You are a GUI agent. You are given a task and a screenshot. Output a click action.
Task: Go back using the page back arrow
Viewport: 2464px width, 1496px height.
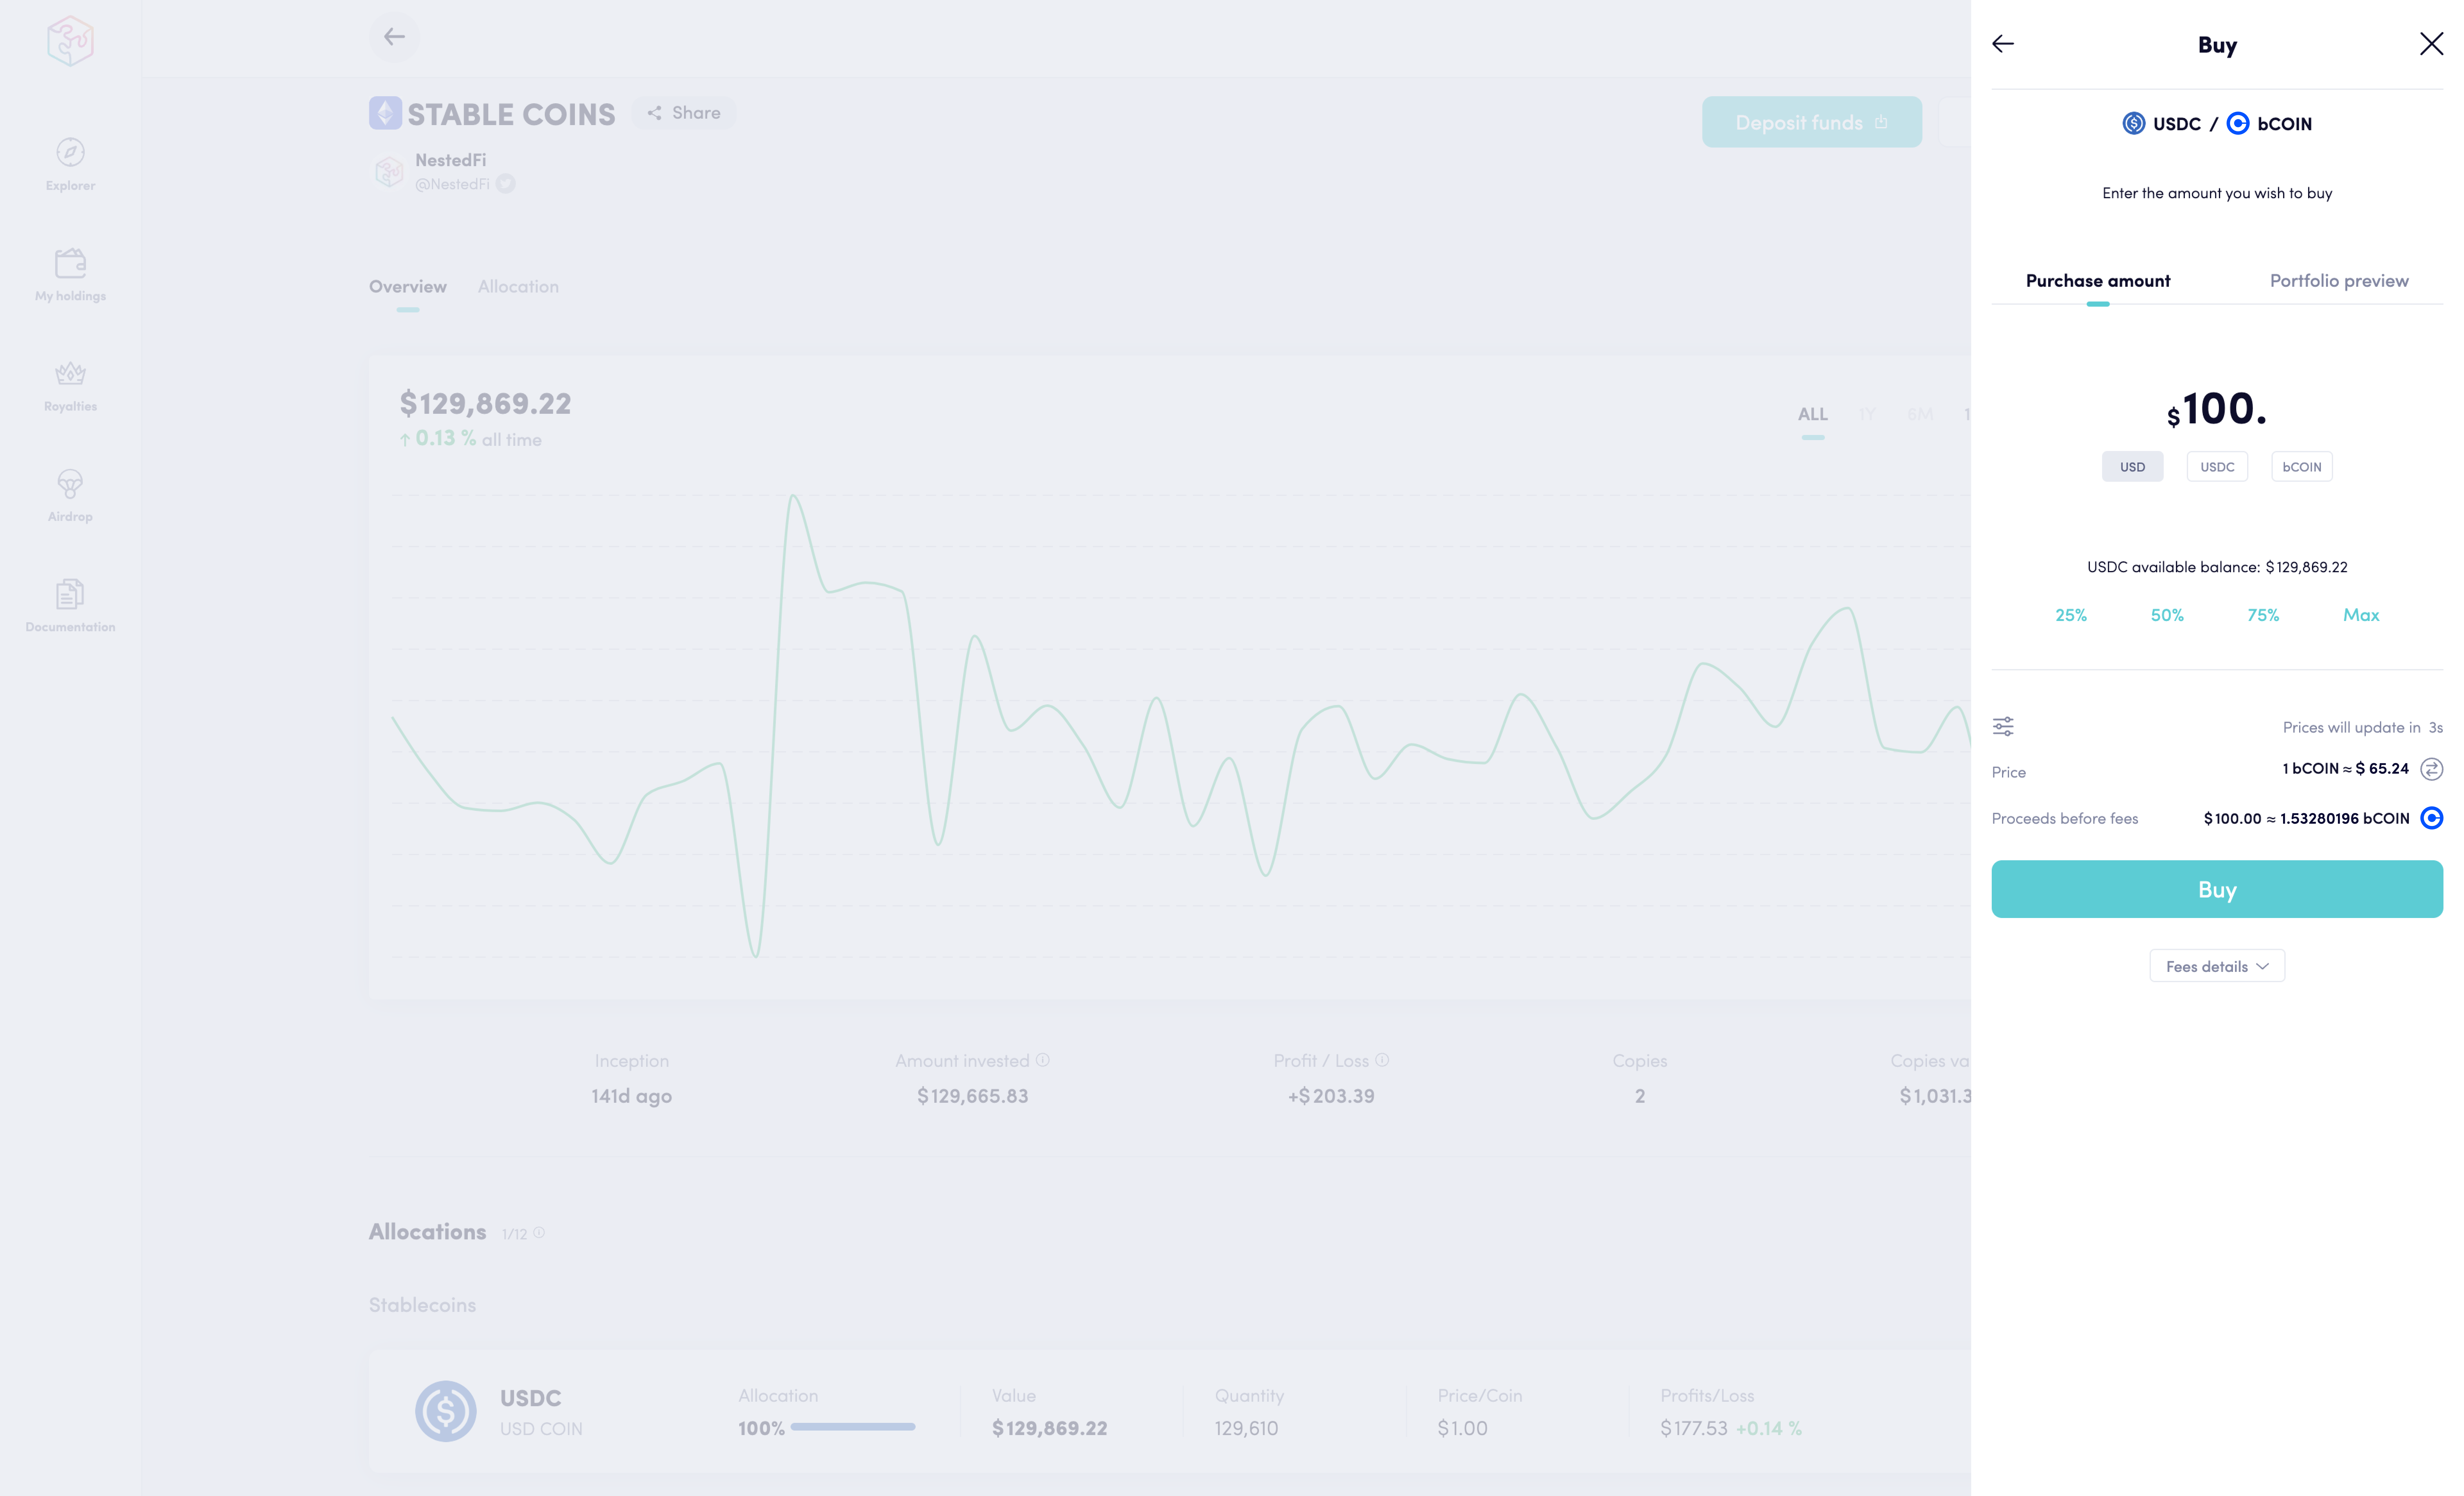coord(394,37)
